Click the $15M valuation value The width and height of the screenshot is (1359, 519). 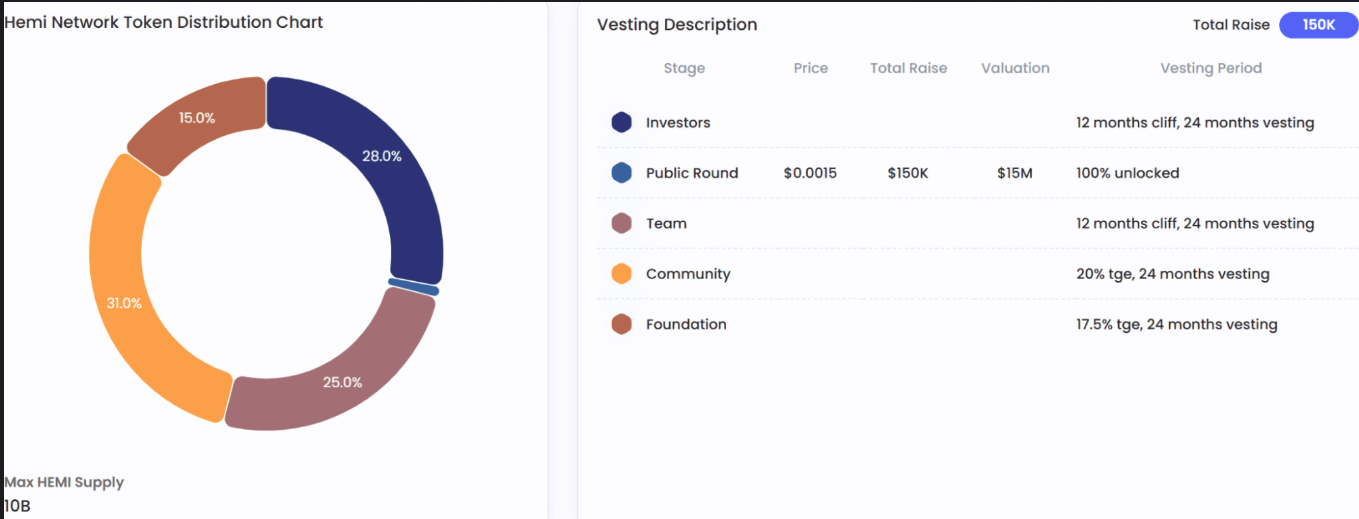point(1015,173)
